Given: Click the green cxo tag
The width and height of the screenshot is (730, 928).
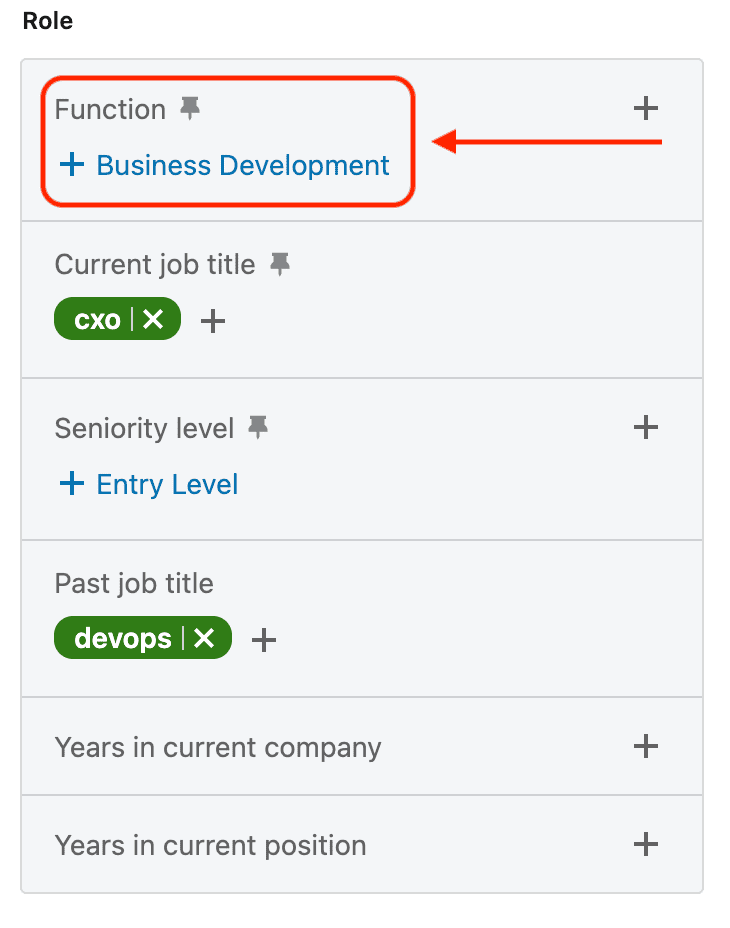Looking at the screenshot, I should [97, 320].
